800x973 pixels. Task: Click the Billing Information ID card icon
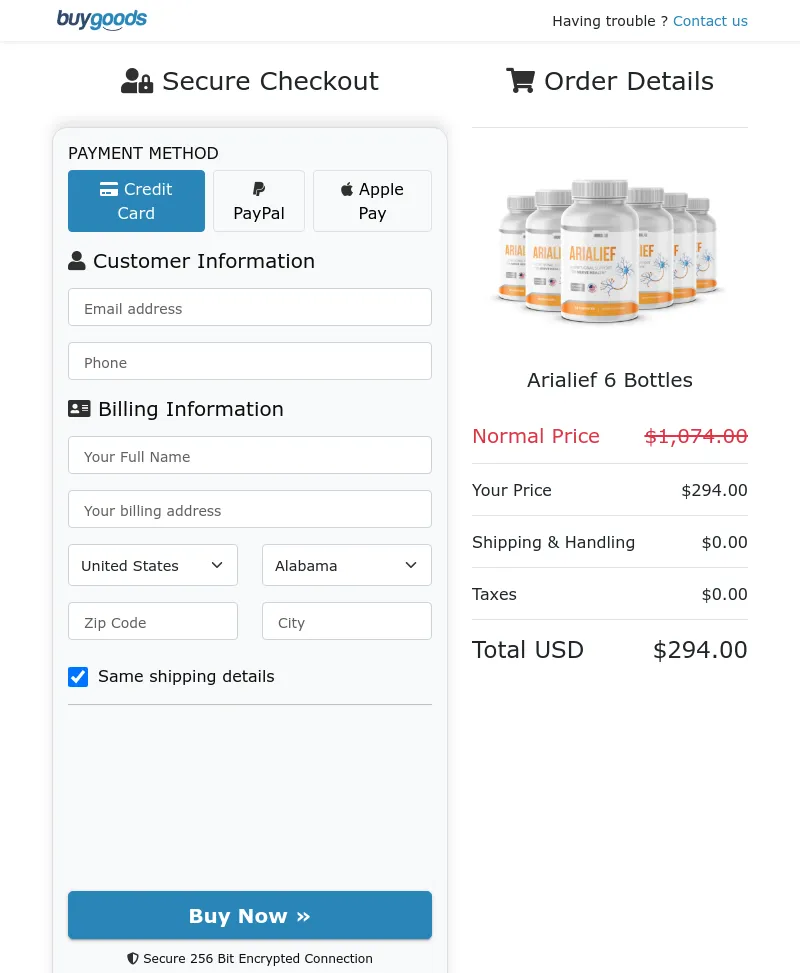coord(79,409)
